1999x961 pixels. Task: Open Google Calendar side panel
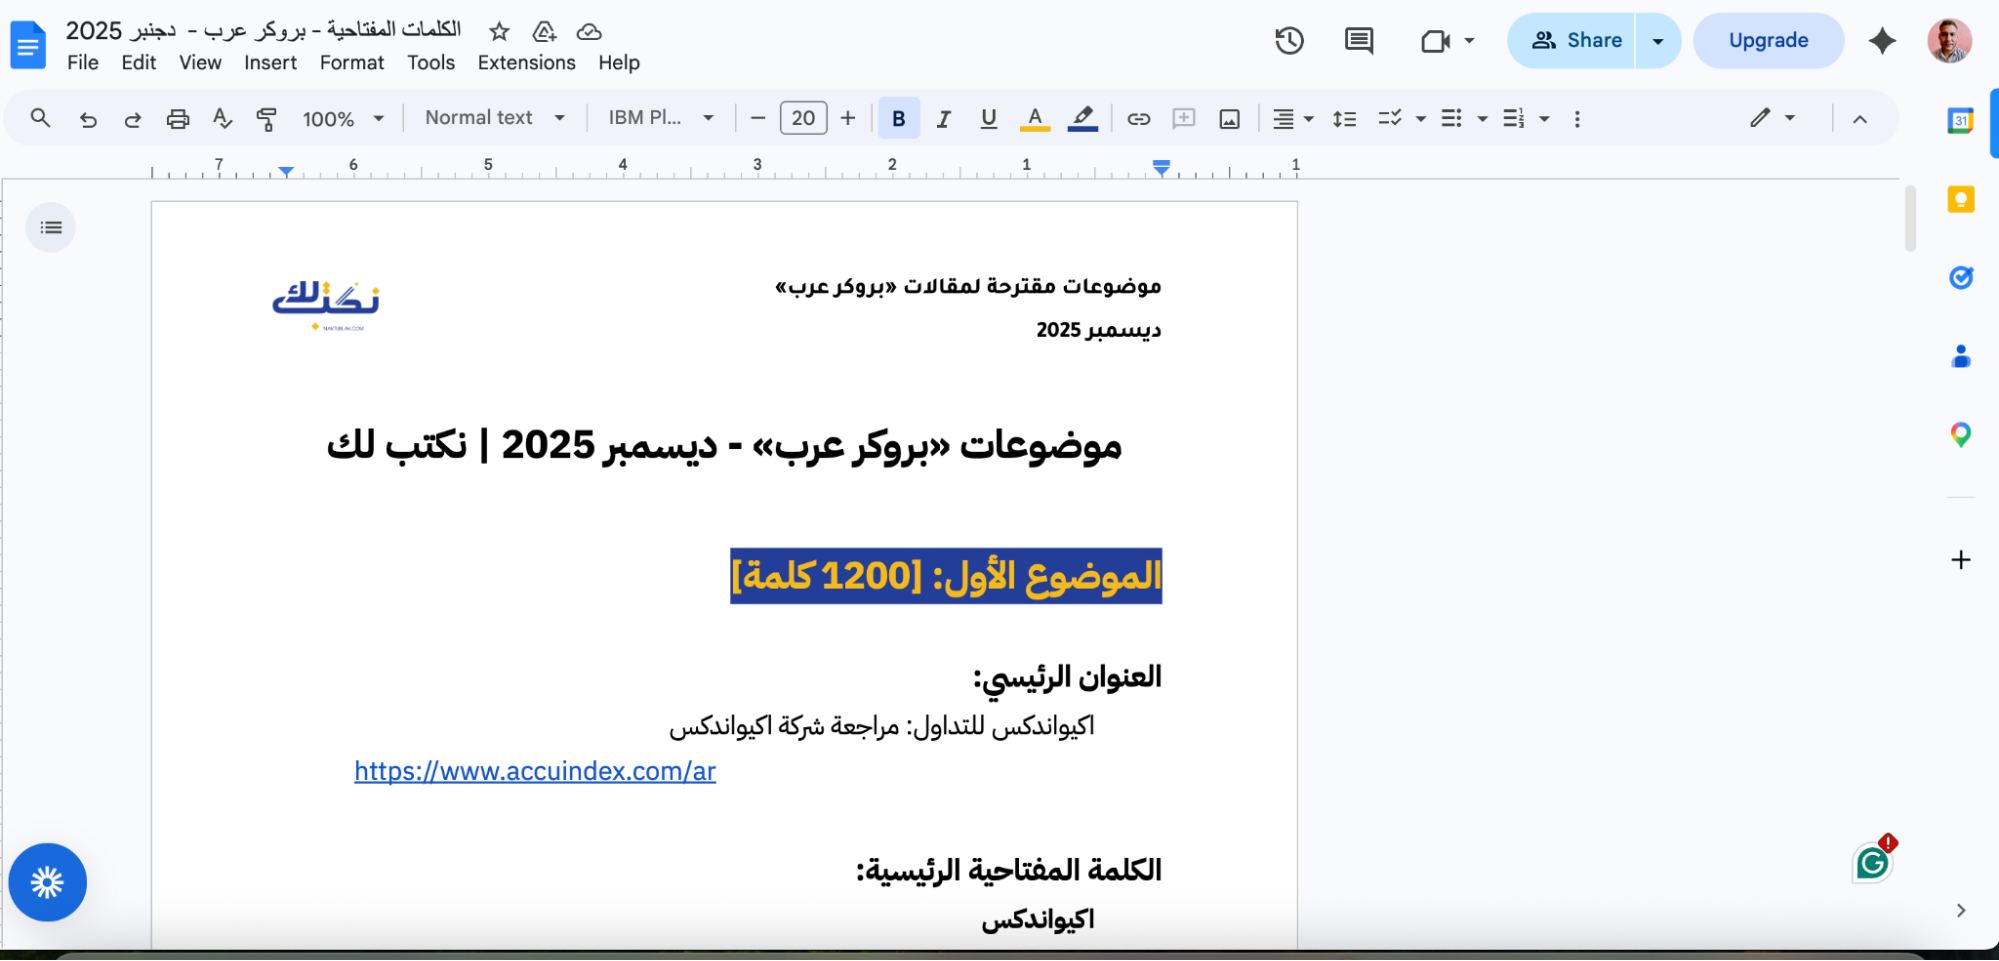[1960, 121]
